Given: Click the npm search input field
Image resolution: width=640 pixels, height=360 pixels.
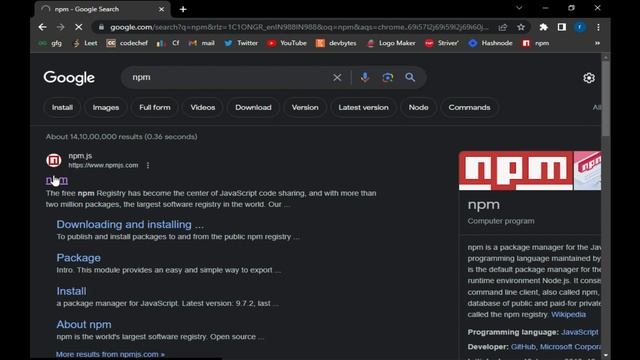Looking at the screenshot, I should point(229,78).
